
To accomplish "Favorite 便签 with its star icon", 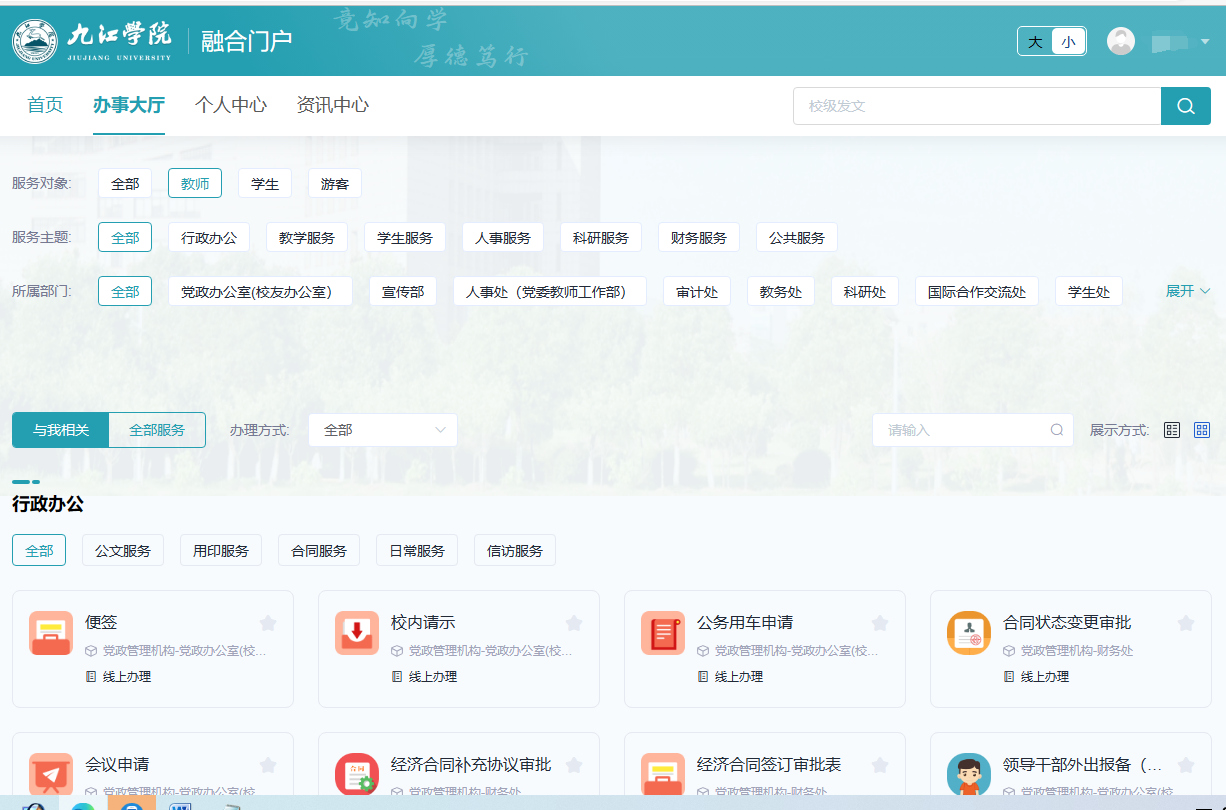I will click(268, 623).
